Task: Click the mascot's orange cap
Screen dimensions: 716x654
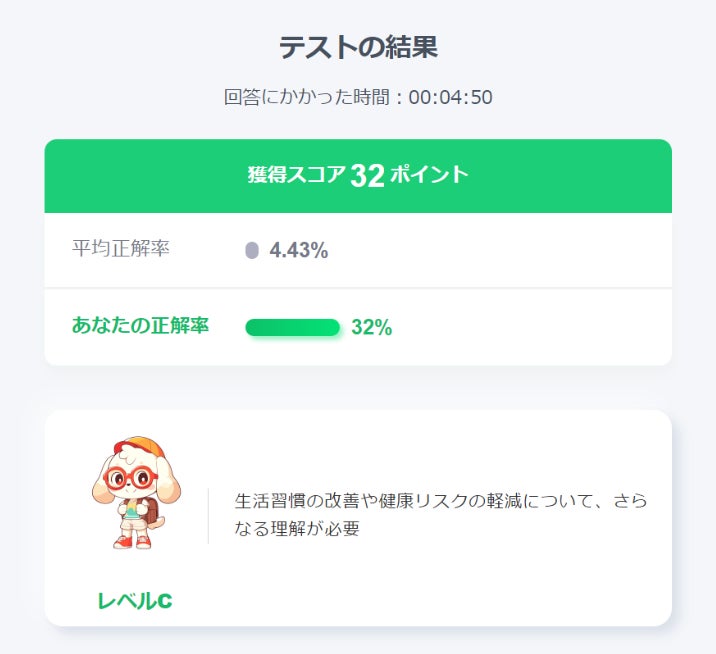Action: (140, 446)
